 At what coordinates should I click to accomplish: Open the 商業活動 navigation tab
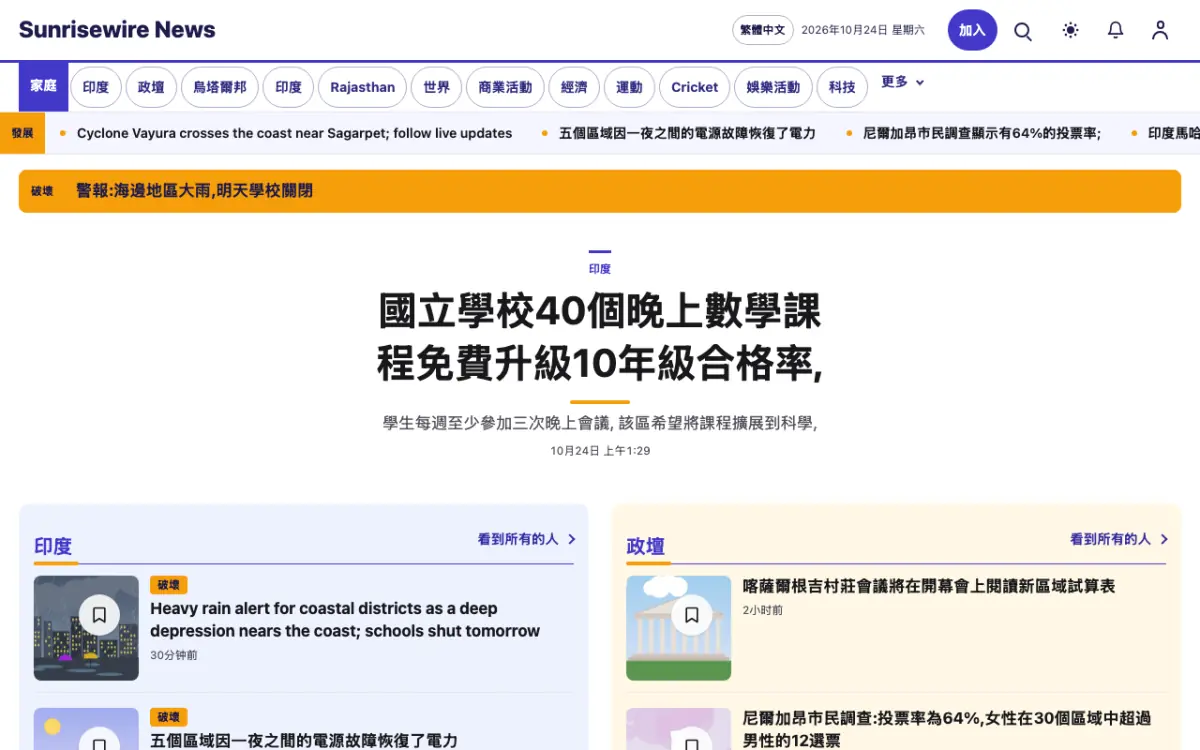pos(505,87)
